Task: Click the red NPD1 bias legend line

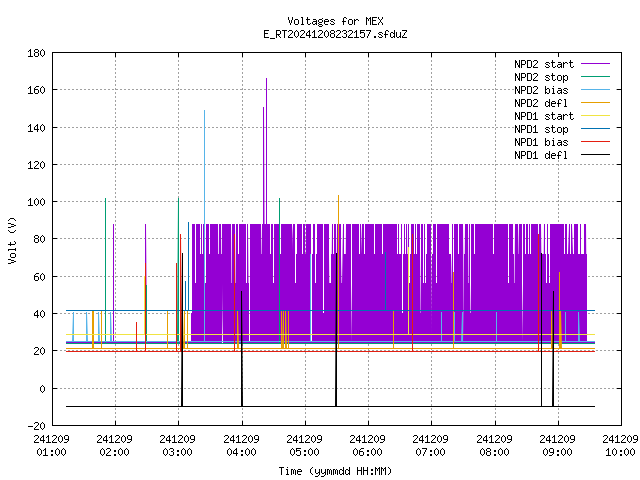Action: [595, 142]
